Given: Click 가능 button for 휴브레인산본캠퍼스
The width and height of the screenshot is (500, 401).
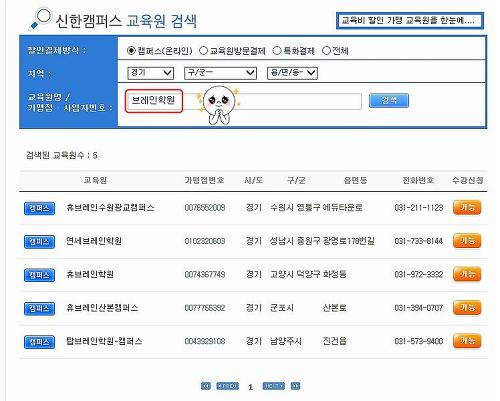Looking at the screenshot, I should 467,307.
